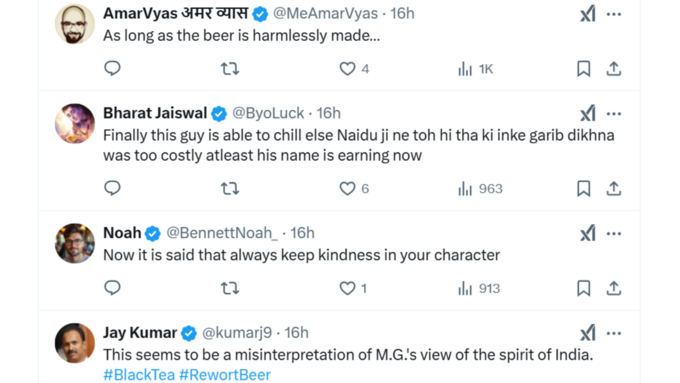This screenshot has height=383, width=680.
Task: Repost Bharat Jaiswal's tweet
Action: [x=230, y=189]
